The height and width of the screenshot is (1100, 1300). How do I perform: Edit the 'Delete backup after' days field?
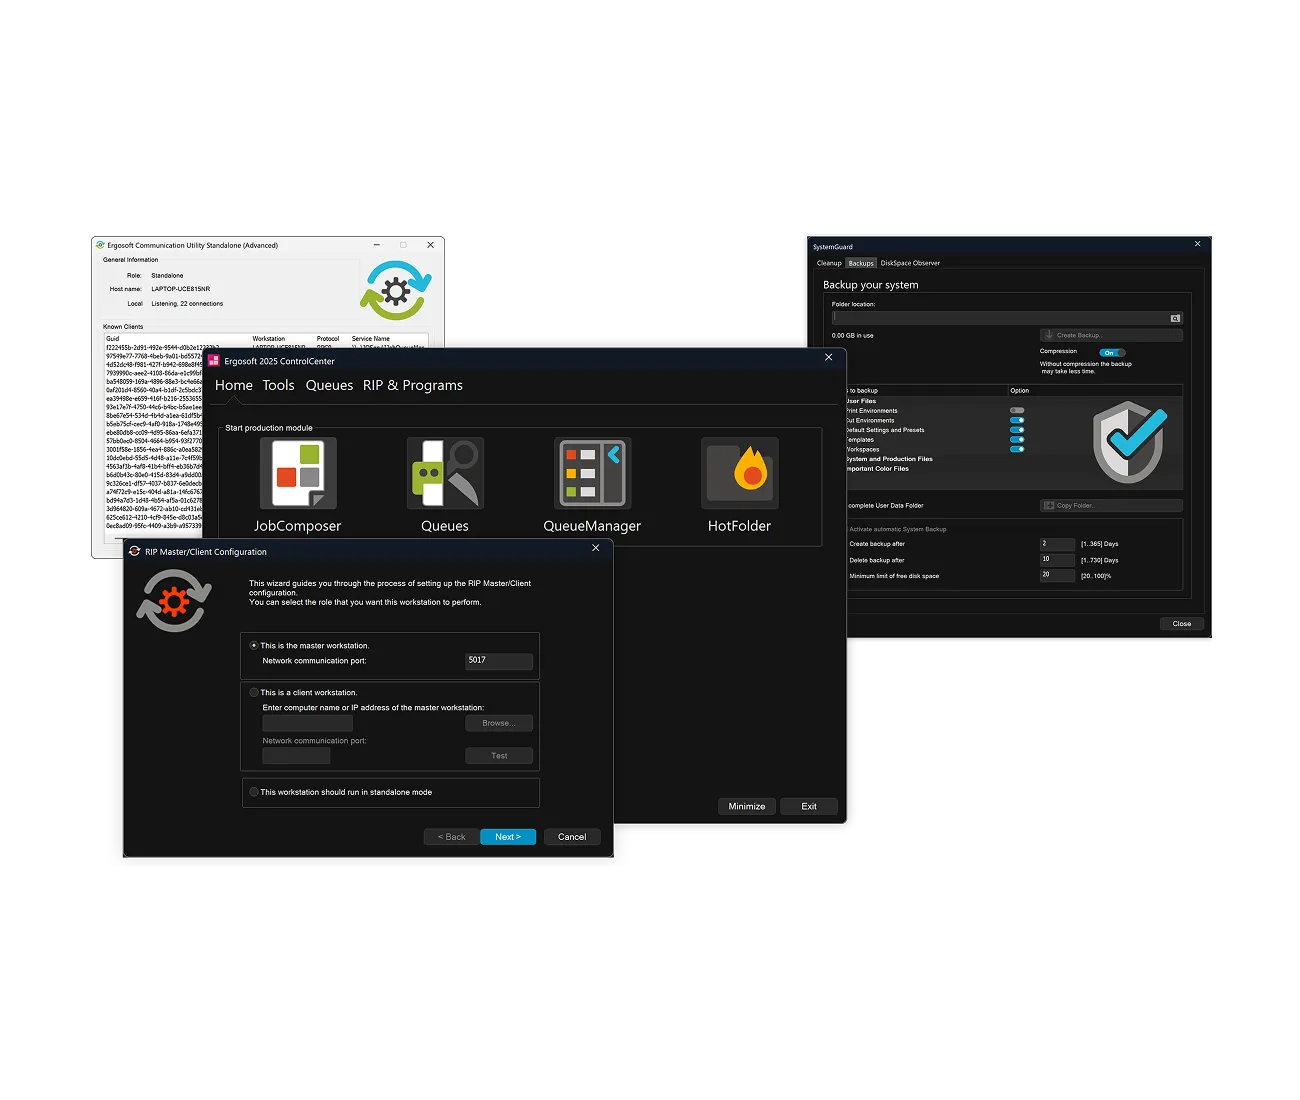1057,560
